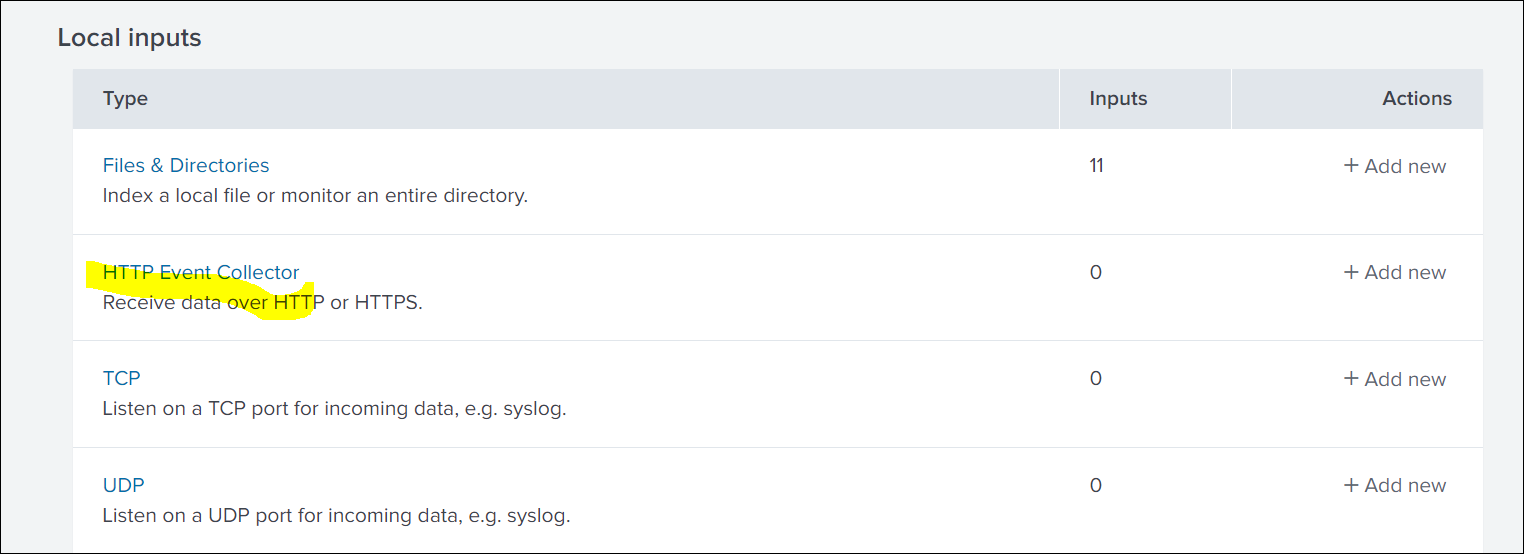Click the HTTP Event Collector inputs count

1096,272
